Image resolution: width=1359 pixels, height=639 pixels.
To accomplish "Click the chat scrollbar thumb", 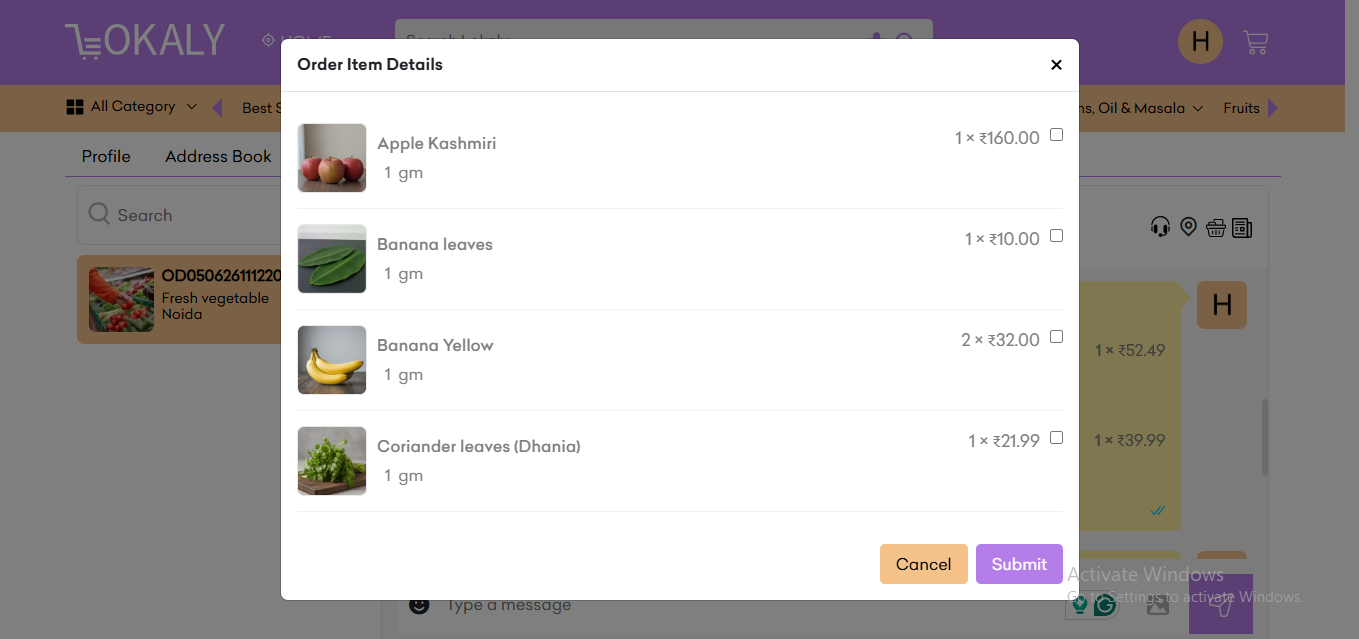I will [1265, 437].
